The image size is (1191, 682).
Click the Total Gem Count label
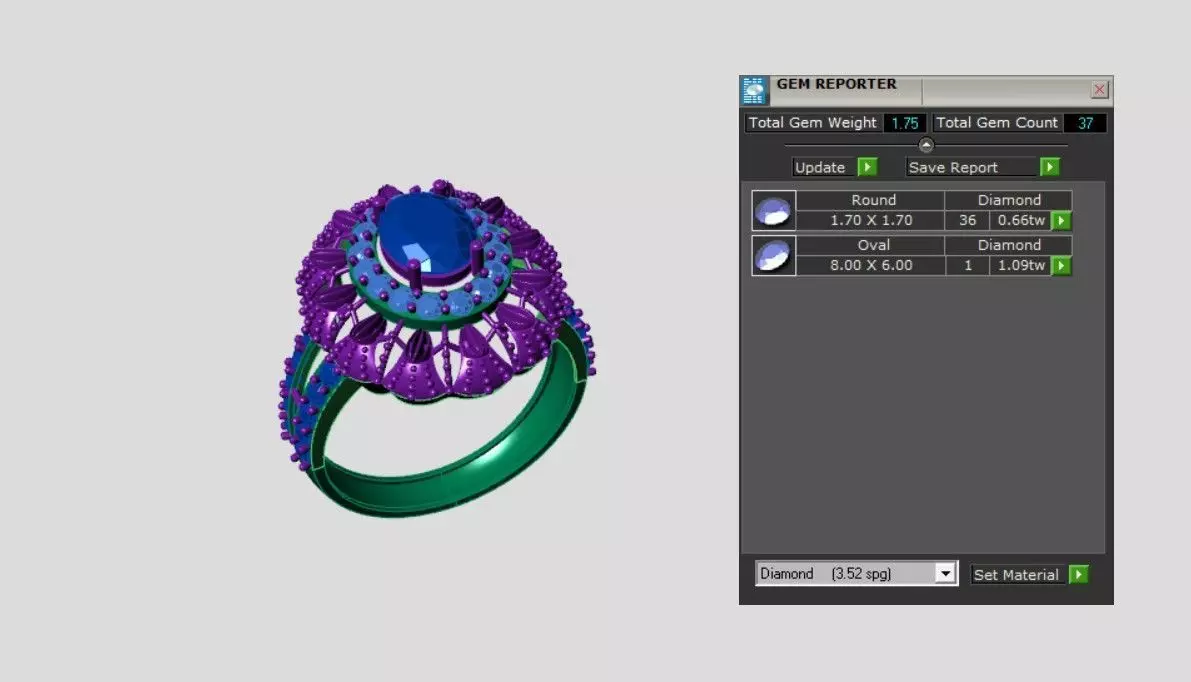997,123
